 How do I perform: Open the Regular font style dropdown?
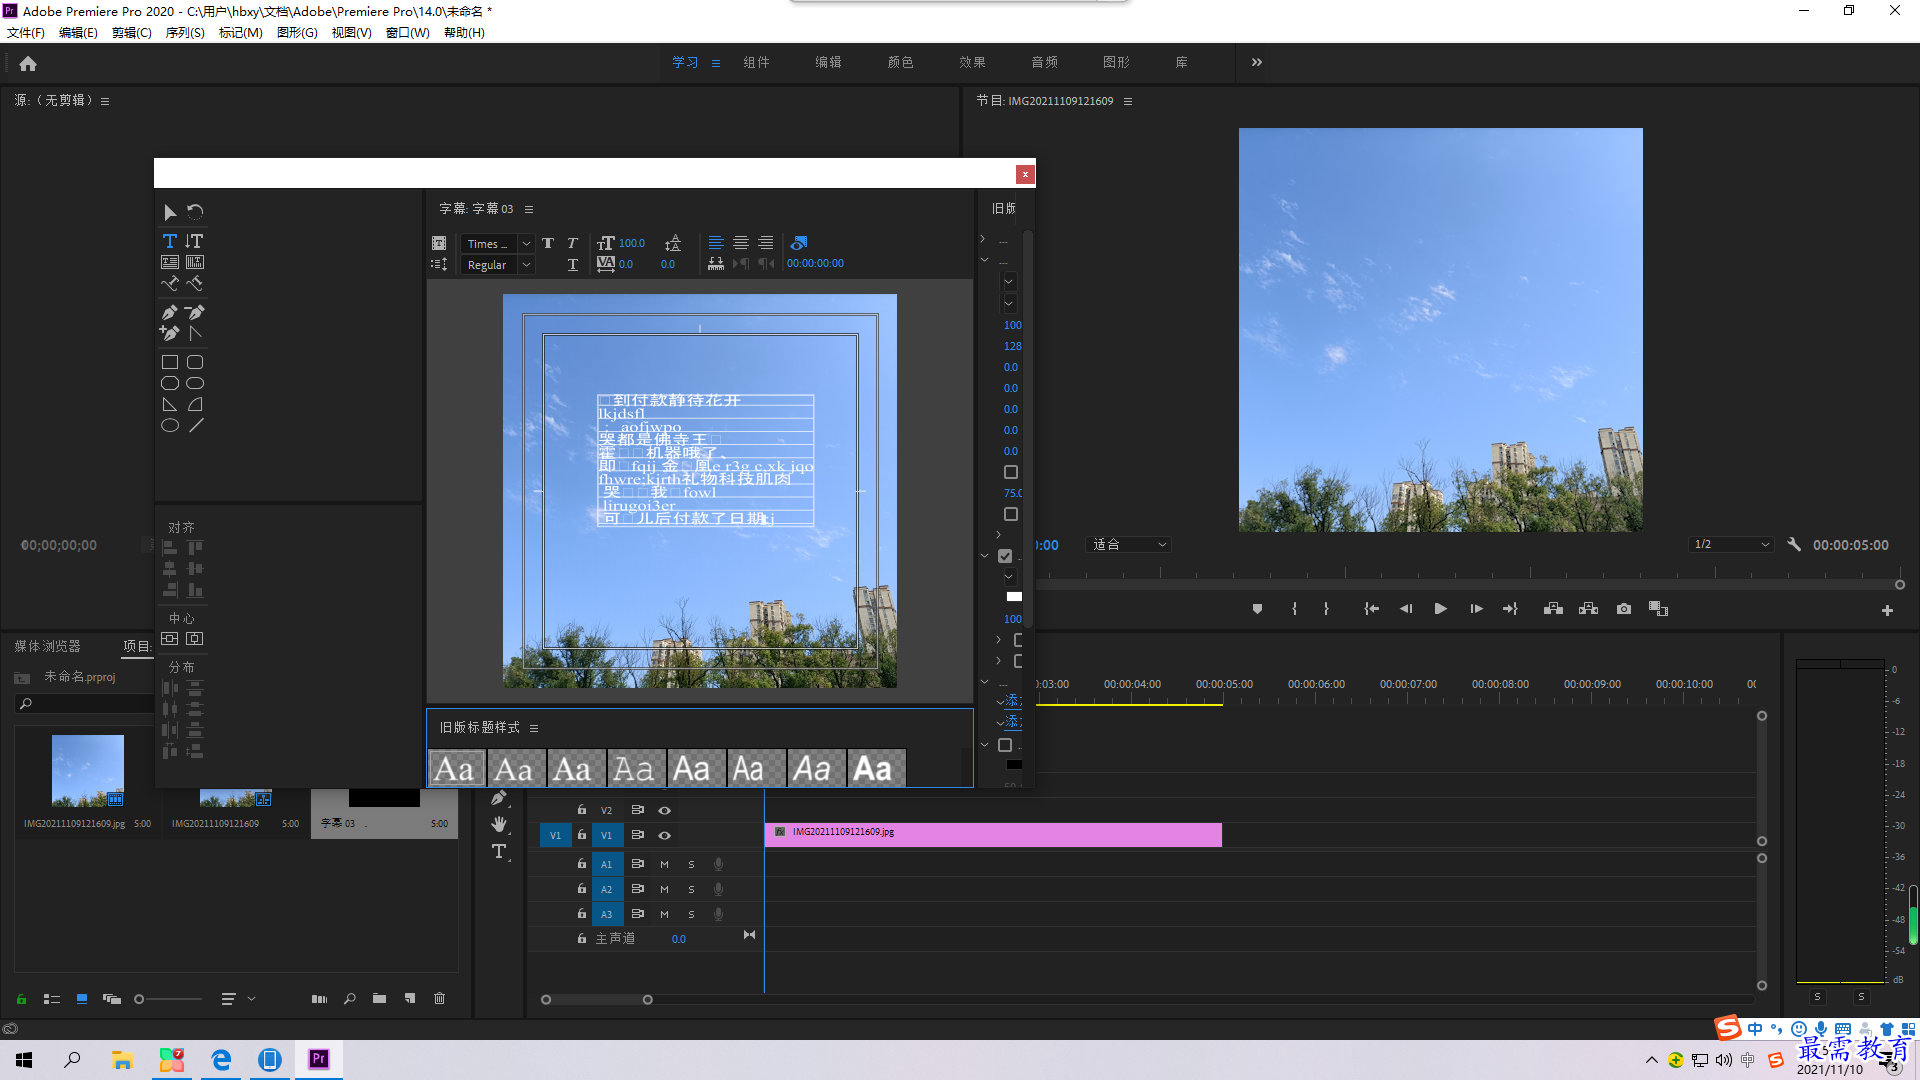click(x=496, y=265)
